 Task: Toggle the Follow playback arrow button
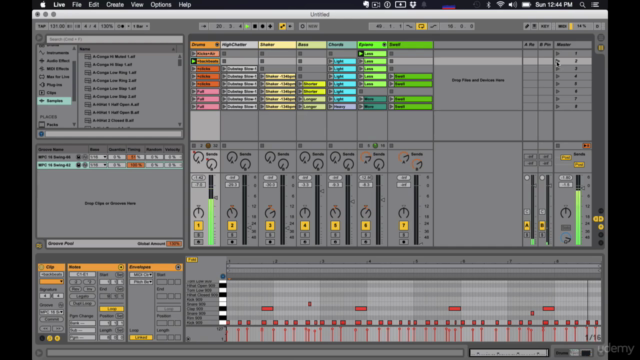204,26
